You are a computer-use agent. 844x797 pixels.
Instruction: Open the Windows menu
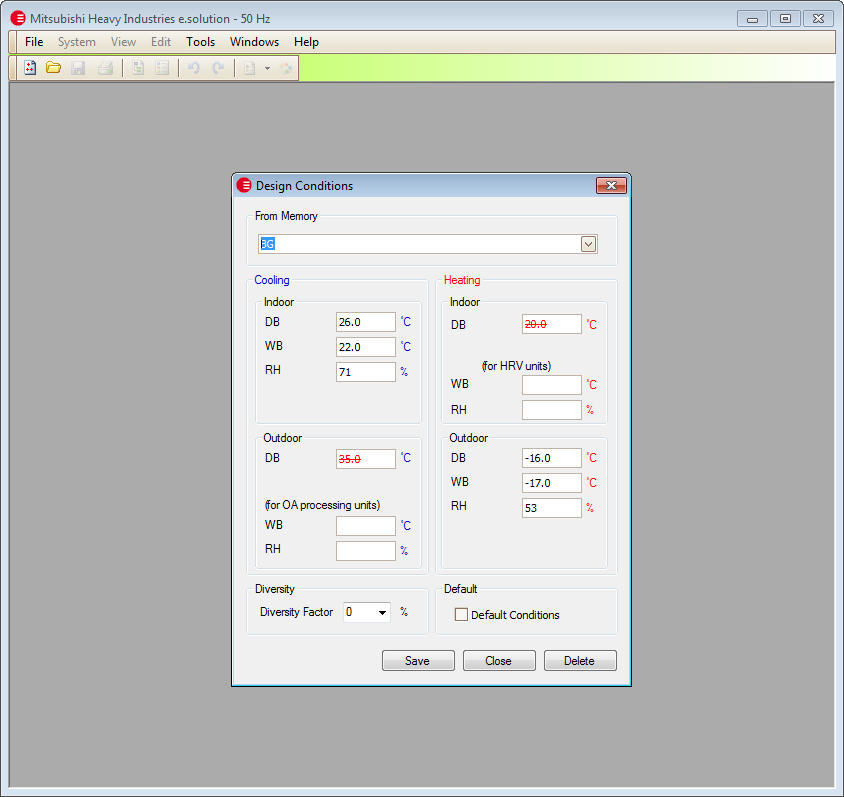(x=254, y=42)
